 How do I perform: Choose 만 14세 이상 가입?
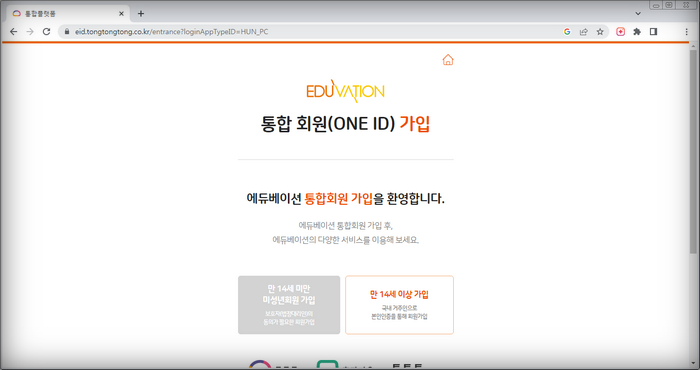tap(400, 305)
